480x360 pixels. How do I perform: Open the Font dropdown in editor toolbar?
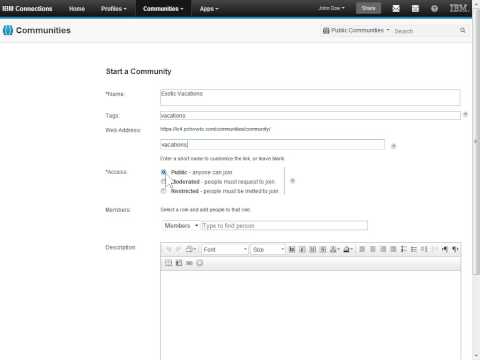click(225, 249)
